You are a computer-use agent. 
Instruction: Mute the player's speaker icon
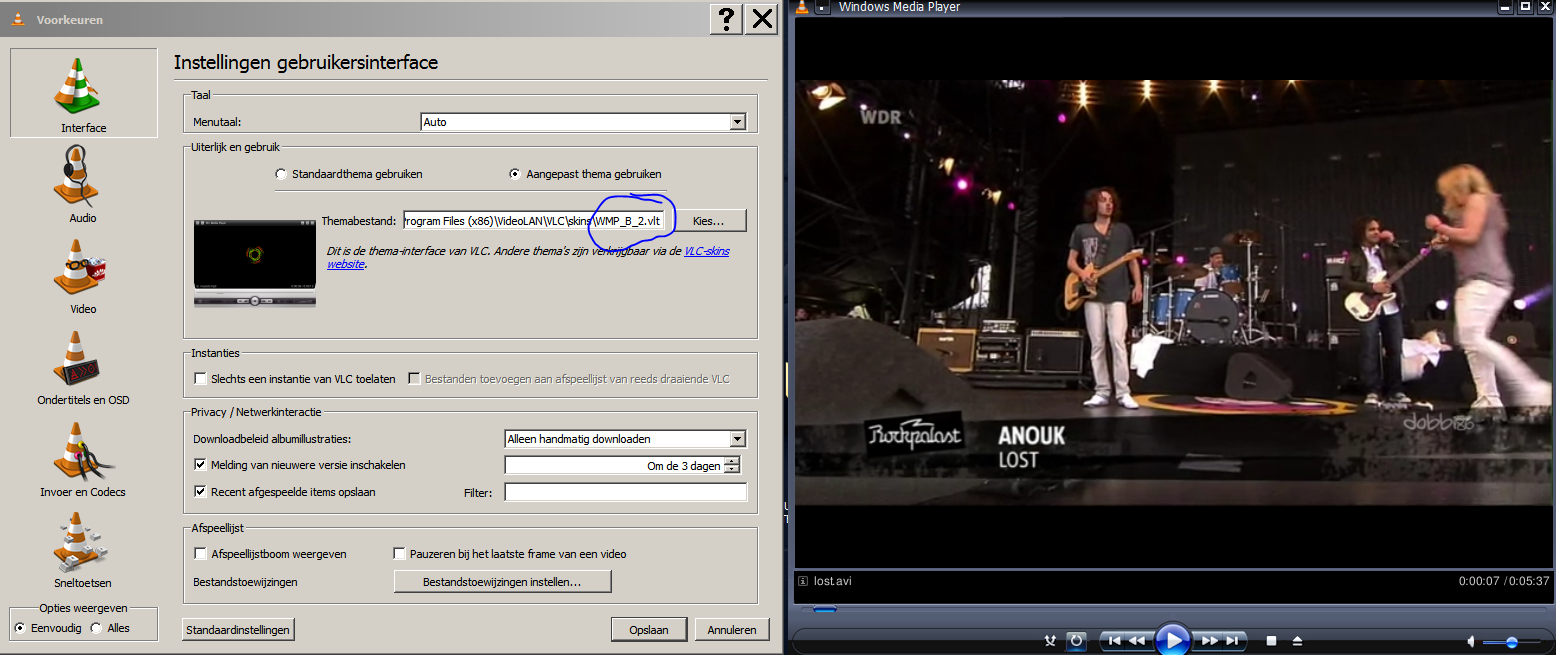tap(1471, 641)
